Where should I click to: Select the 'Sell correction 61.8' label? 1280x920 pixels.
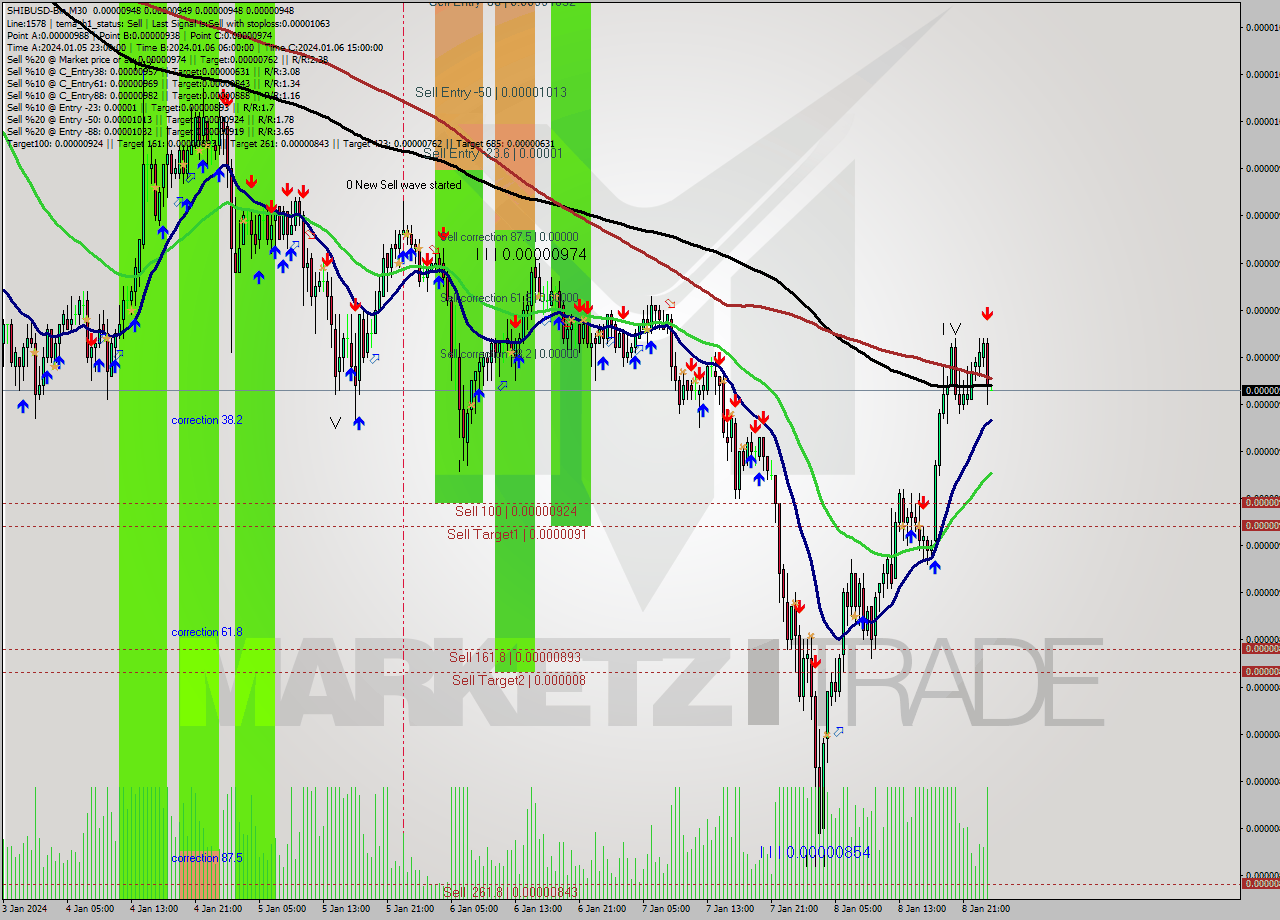pyautogui.click(x=510, y=298)
